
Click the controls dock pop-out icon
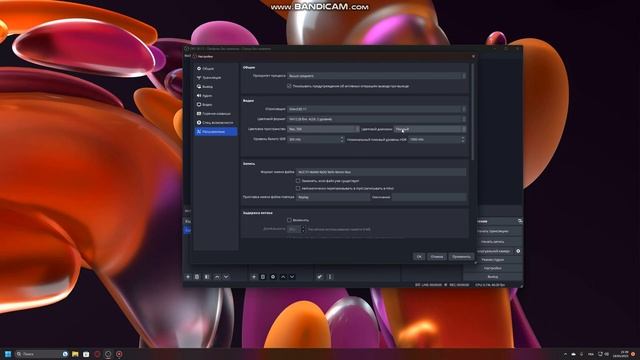click(x=520, y=221)
